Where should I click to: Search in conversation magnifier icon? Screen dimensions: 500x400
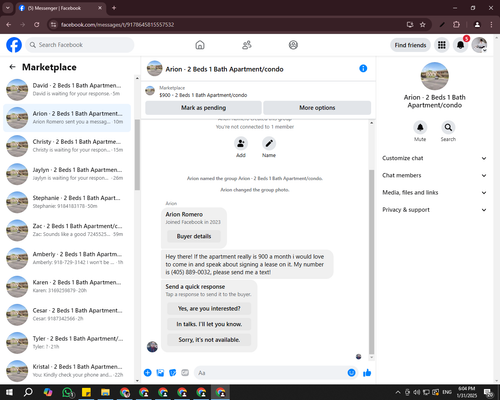point(448,127)
